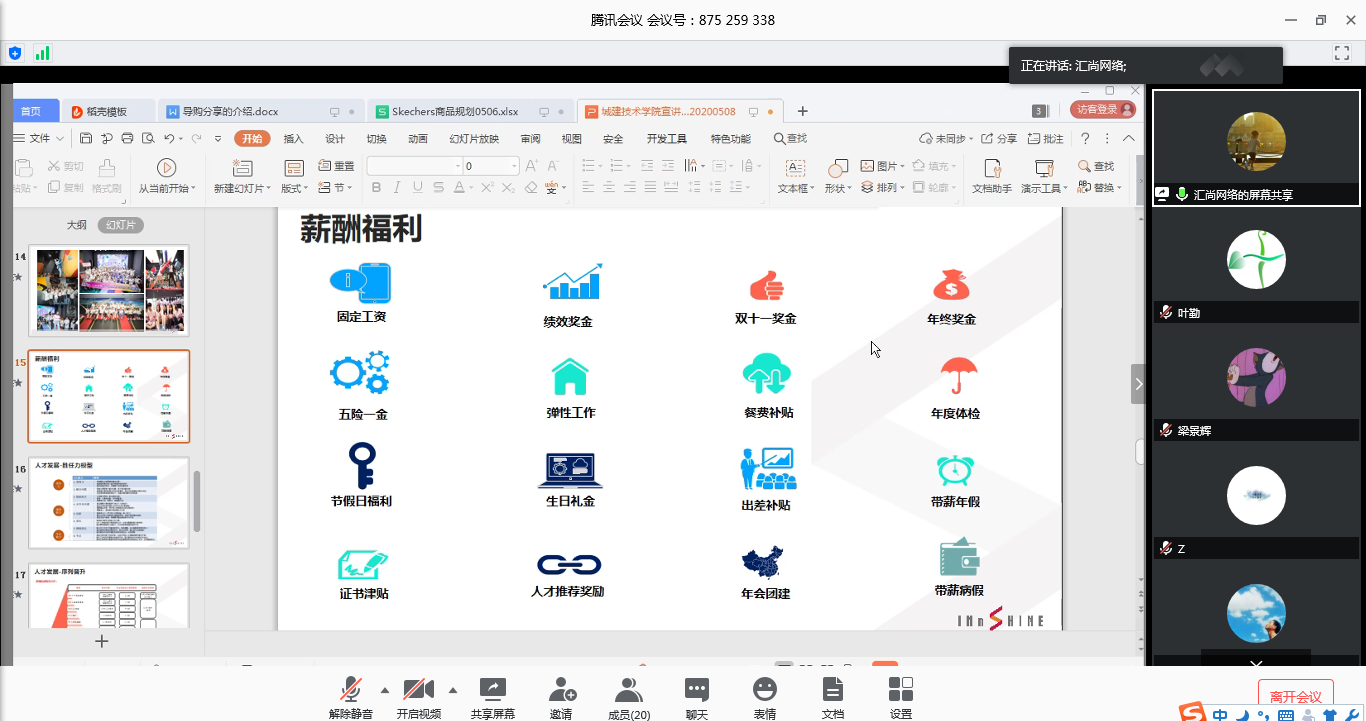Switch to Skechers商品规划0506.xlsx tab
The image size is (1366, 721).
[x=454, y=111]
